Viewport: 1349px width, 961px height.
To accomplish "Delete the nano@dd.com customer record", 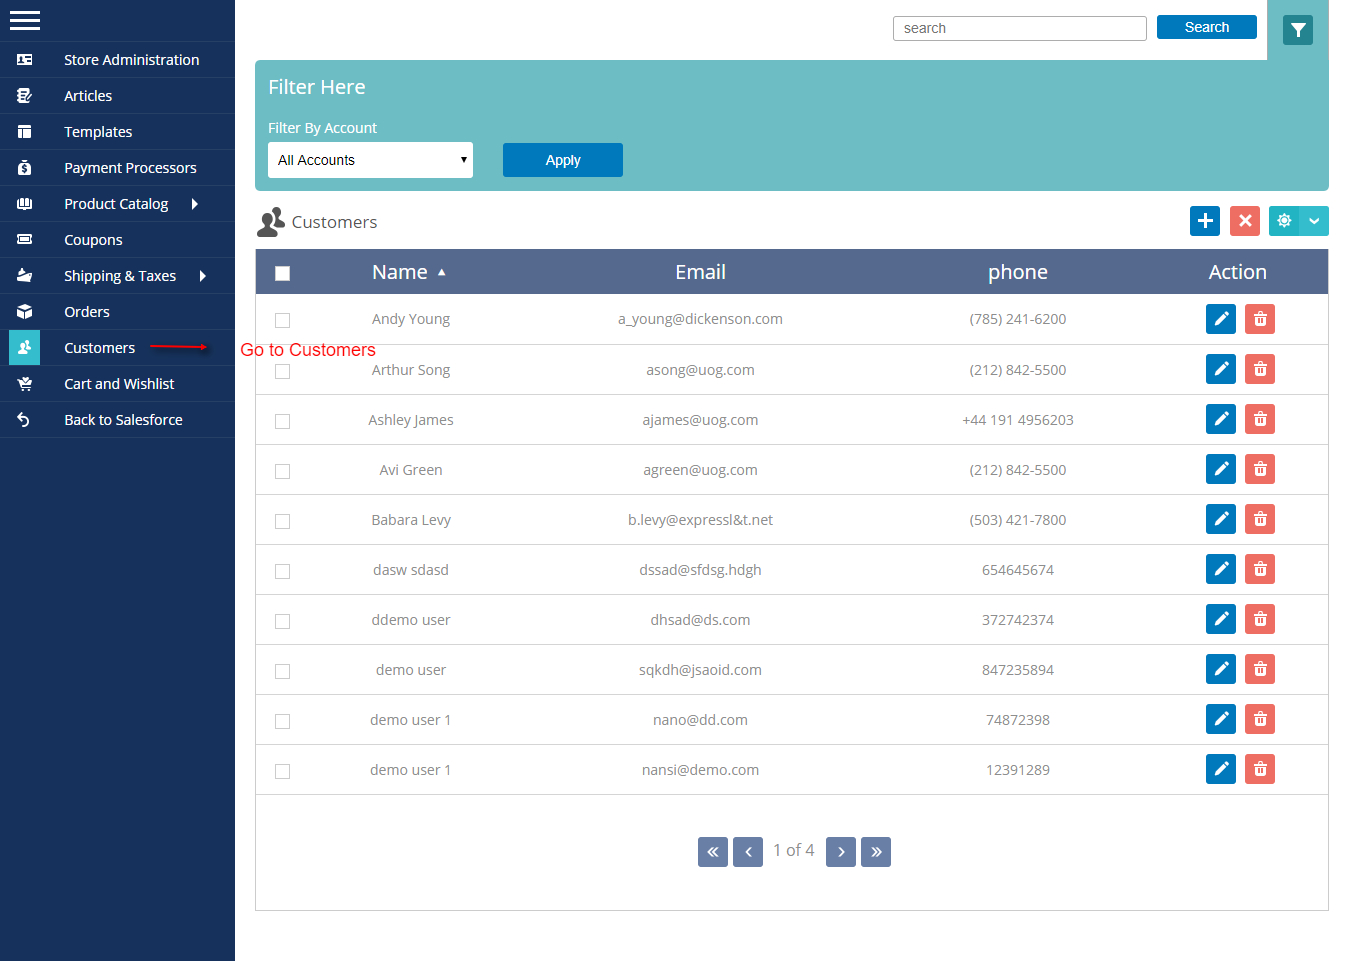I will pyautogui.click(x=1260, y=719).
